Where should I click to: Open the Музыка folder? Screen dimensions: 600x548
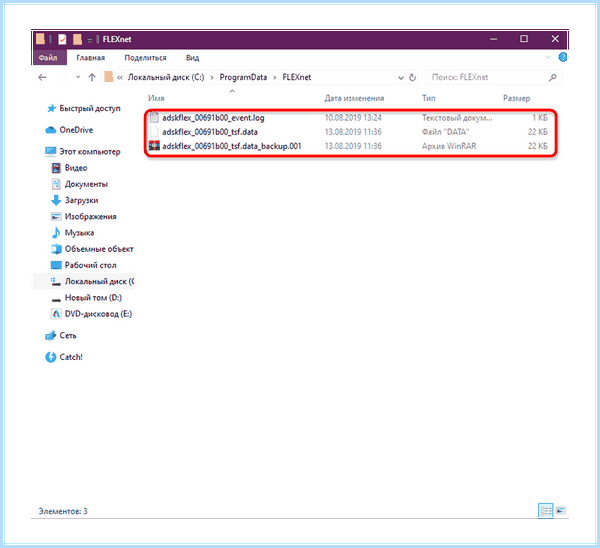point(79,233)
